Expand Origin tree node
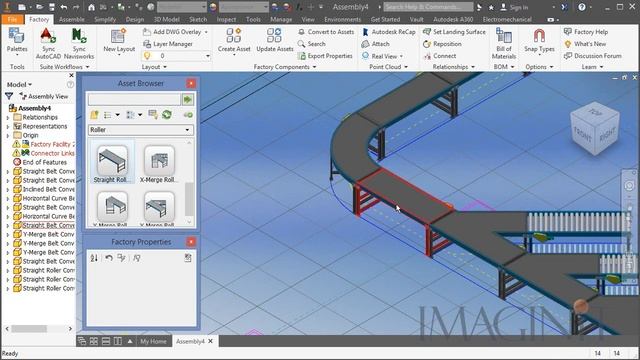This screenshot has width=640, height=360. click(x=7, y=136)
